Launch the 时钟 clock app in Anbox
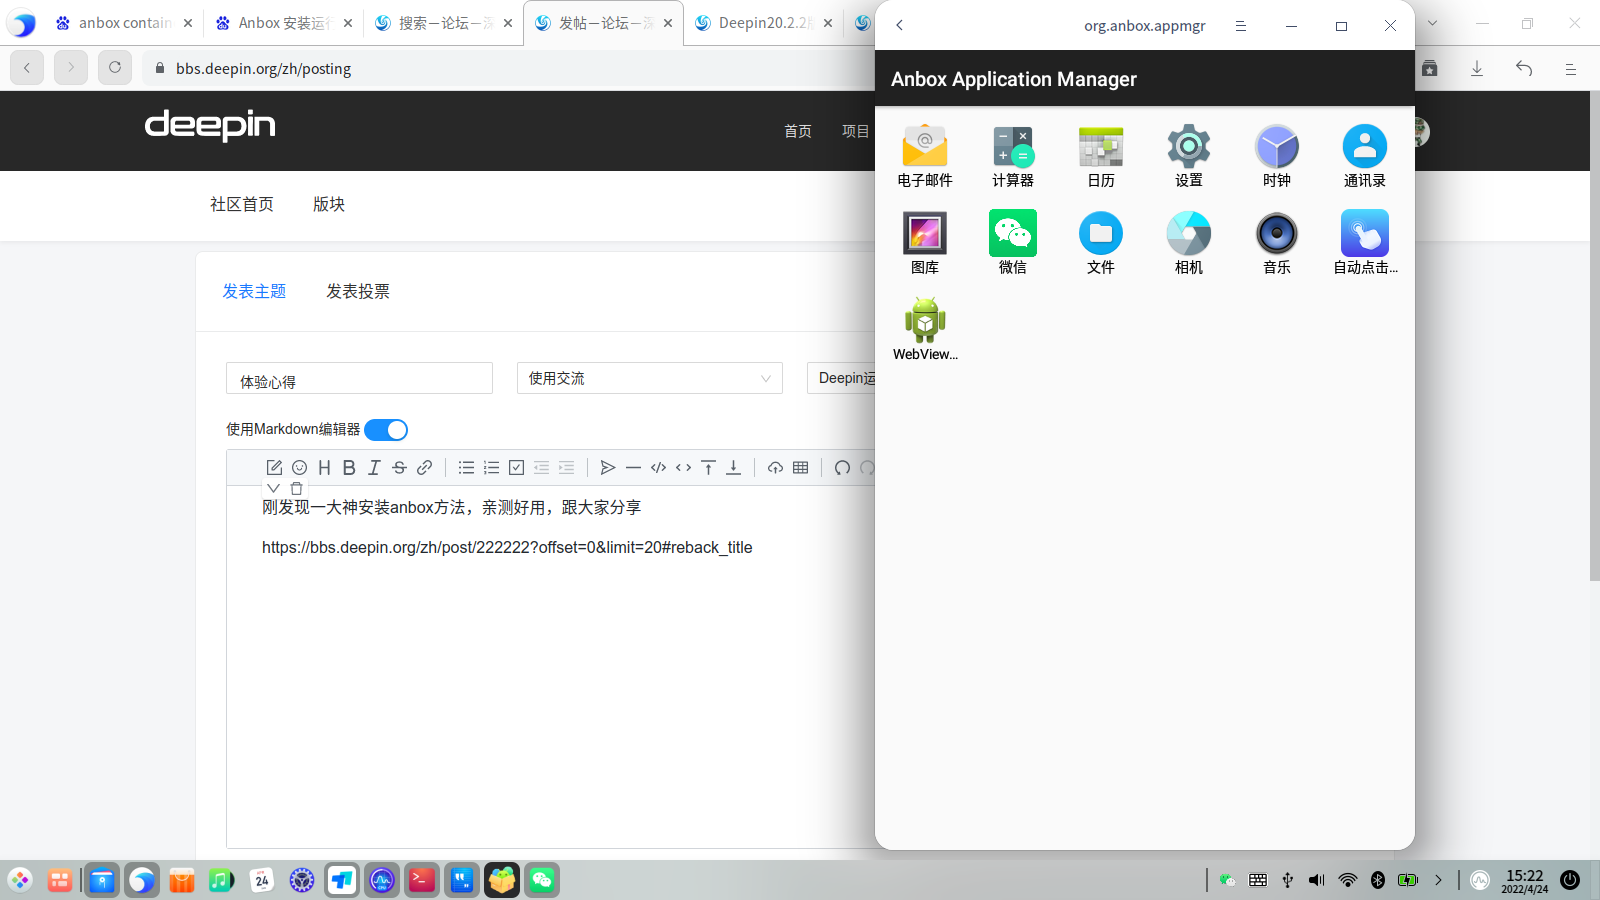 1277,156
